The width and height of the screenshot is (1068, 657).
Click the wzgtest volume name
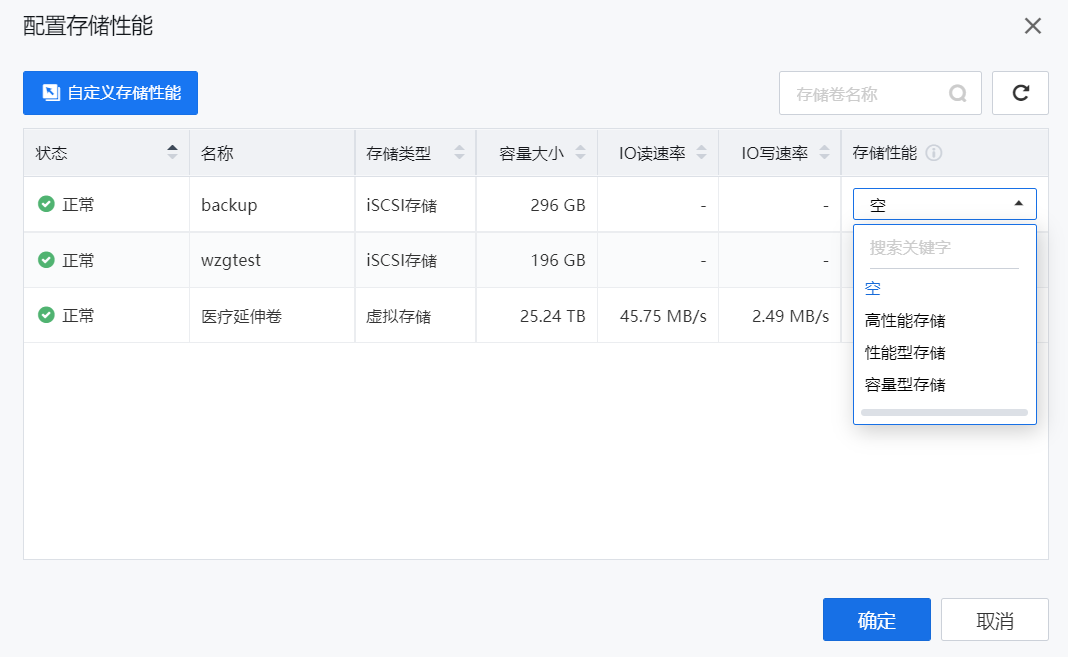[x=231, y=260]
